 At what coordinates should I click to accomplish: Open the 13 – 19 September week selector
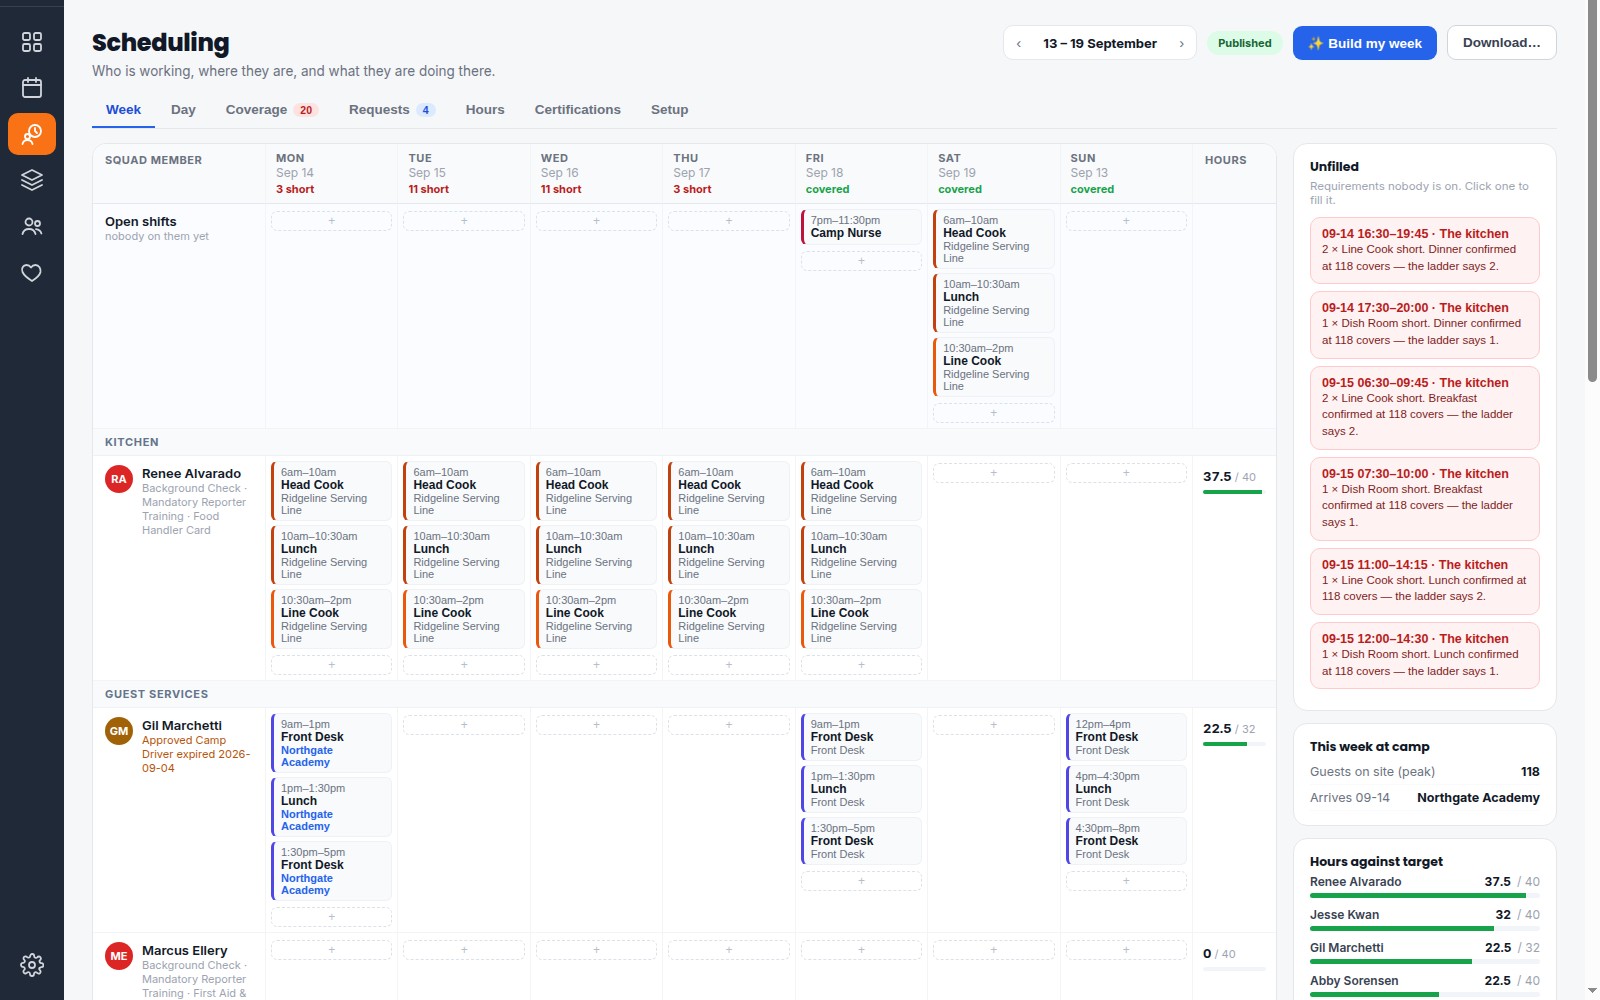pos(1099,43)
